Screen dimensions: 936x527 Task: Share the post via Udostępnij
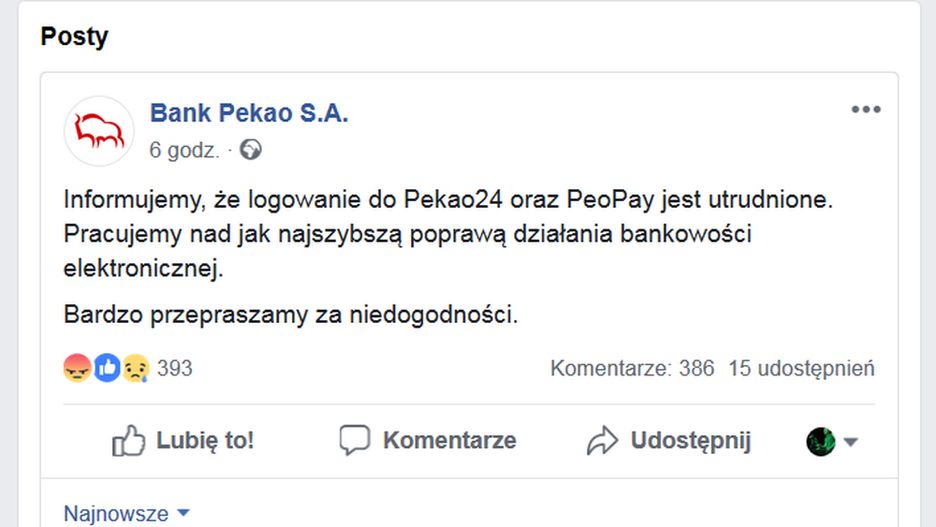[668, 441]
